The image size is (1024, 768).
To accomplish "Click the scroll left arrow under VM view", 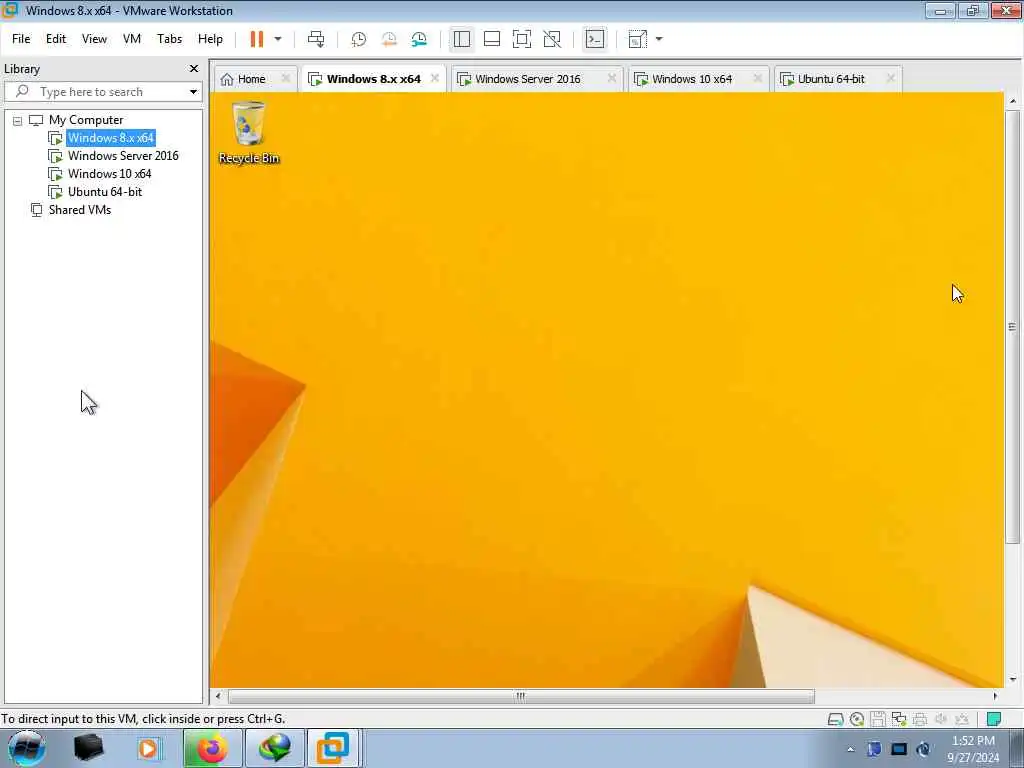I will [x=218, y=696].
